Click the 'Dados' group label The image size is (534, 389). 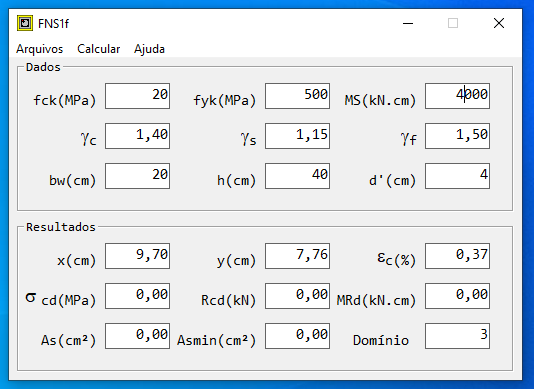43,67
